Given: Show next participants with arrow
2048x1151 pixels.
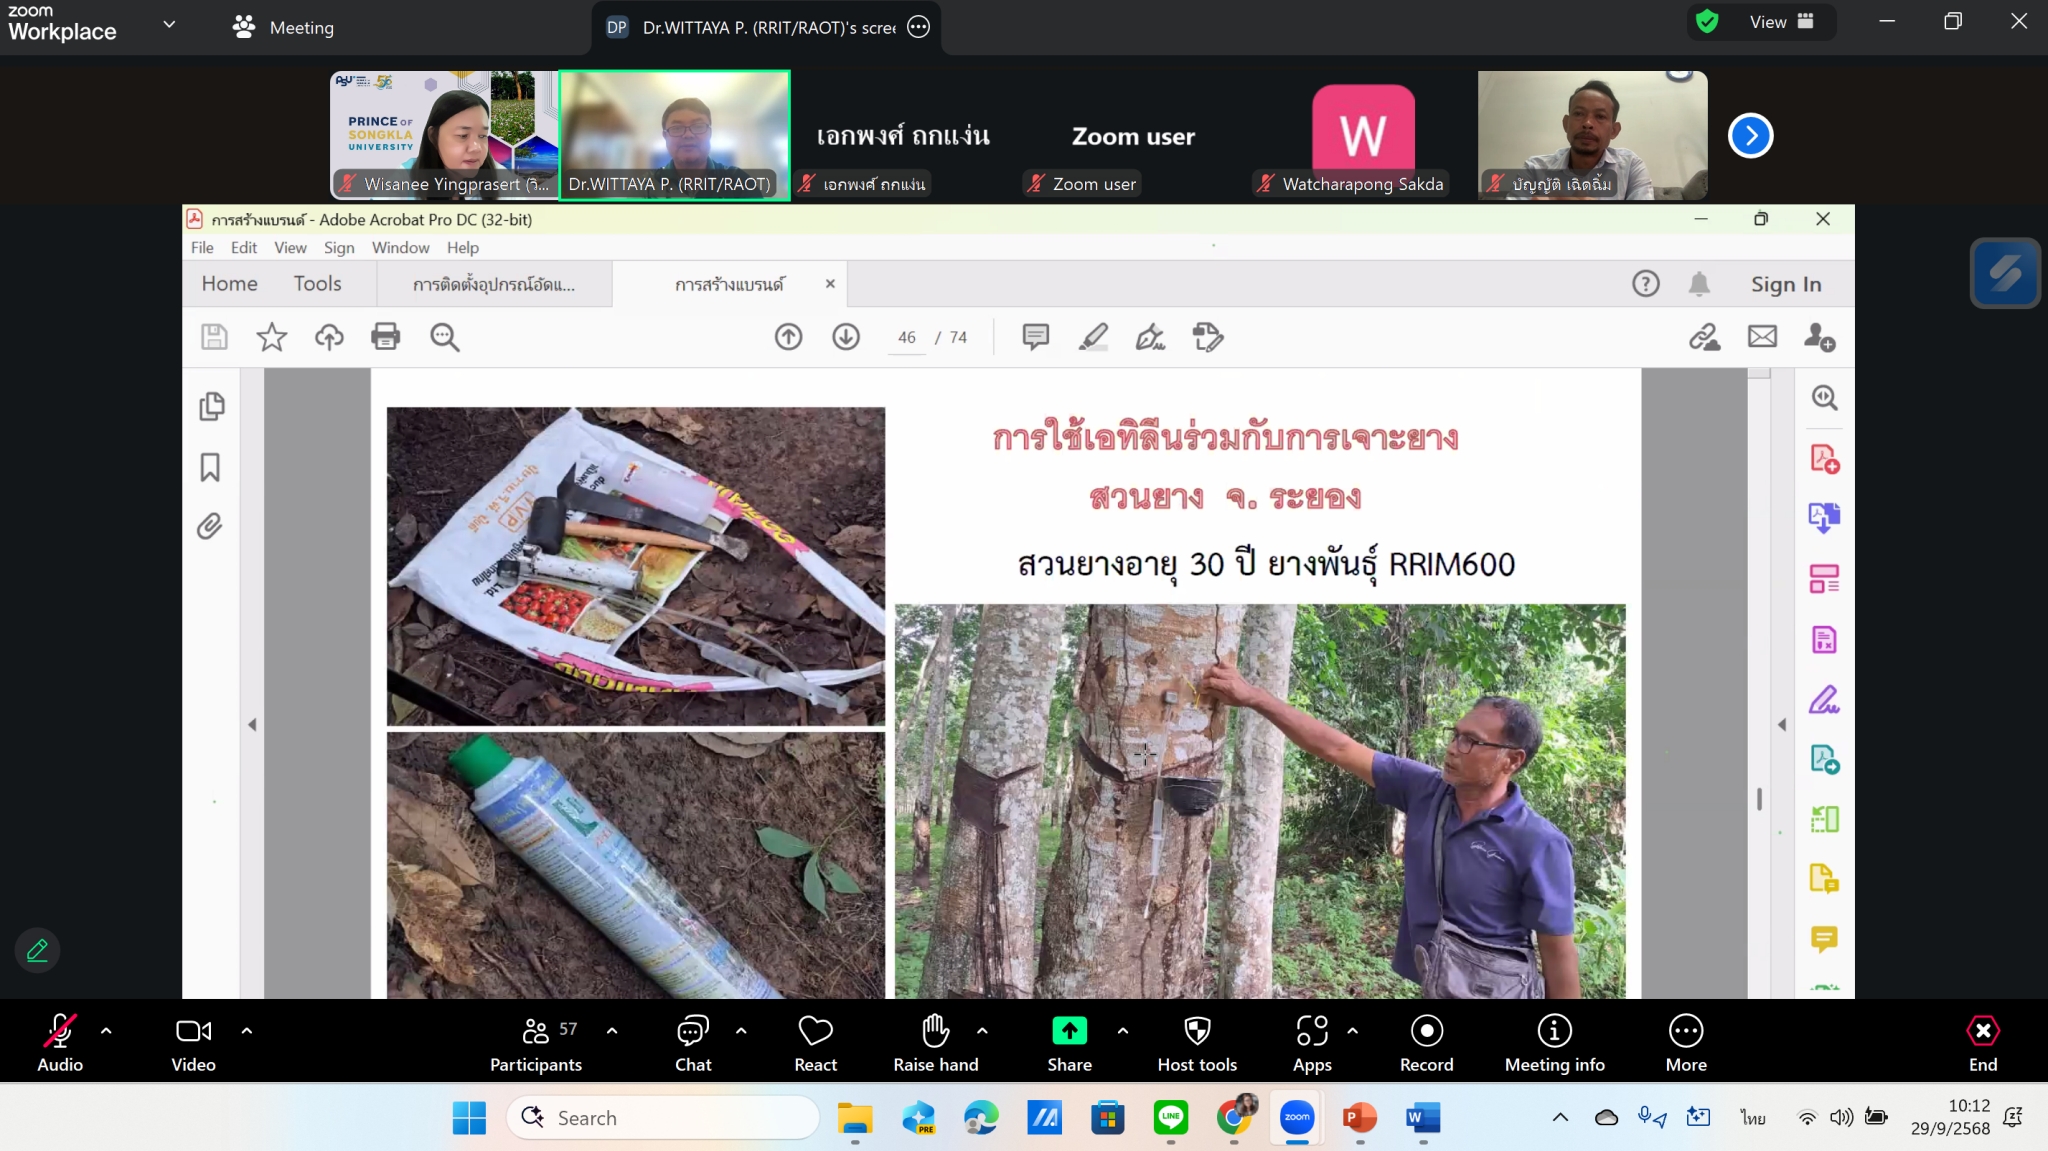Looking at the screenshot, I should [1750, 136].
